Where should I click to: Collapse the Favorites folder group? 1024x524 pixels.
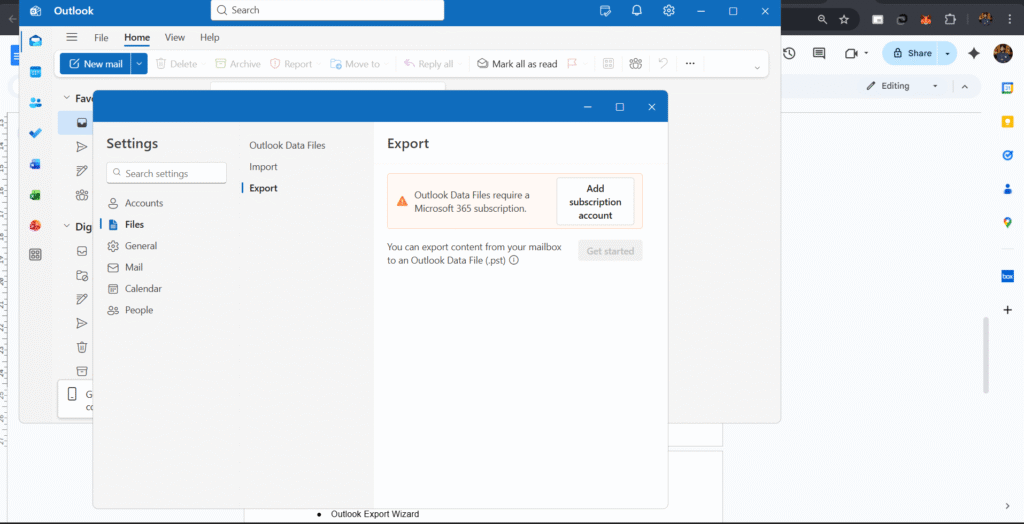66,98
